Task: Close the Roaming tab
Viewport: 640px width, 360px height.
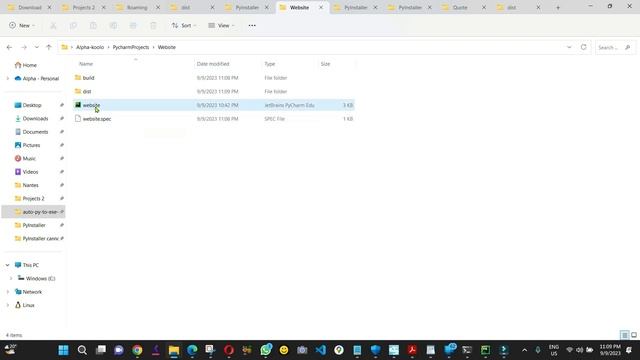Action: pos(158,7)
